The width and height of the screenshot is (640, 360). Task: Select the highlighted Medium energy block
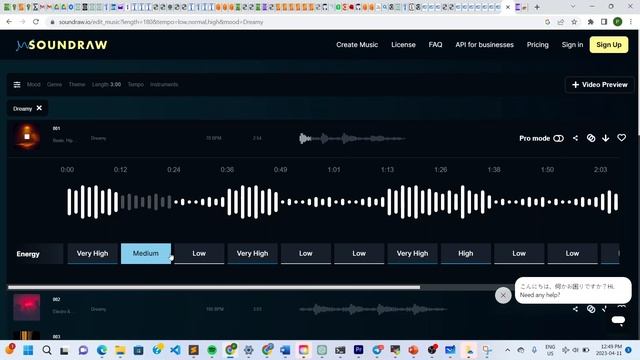point(146,253)
